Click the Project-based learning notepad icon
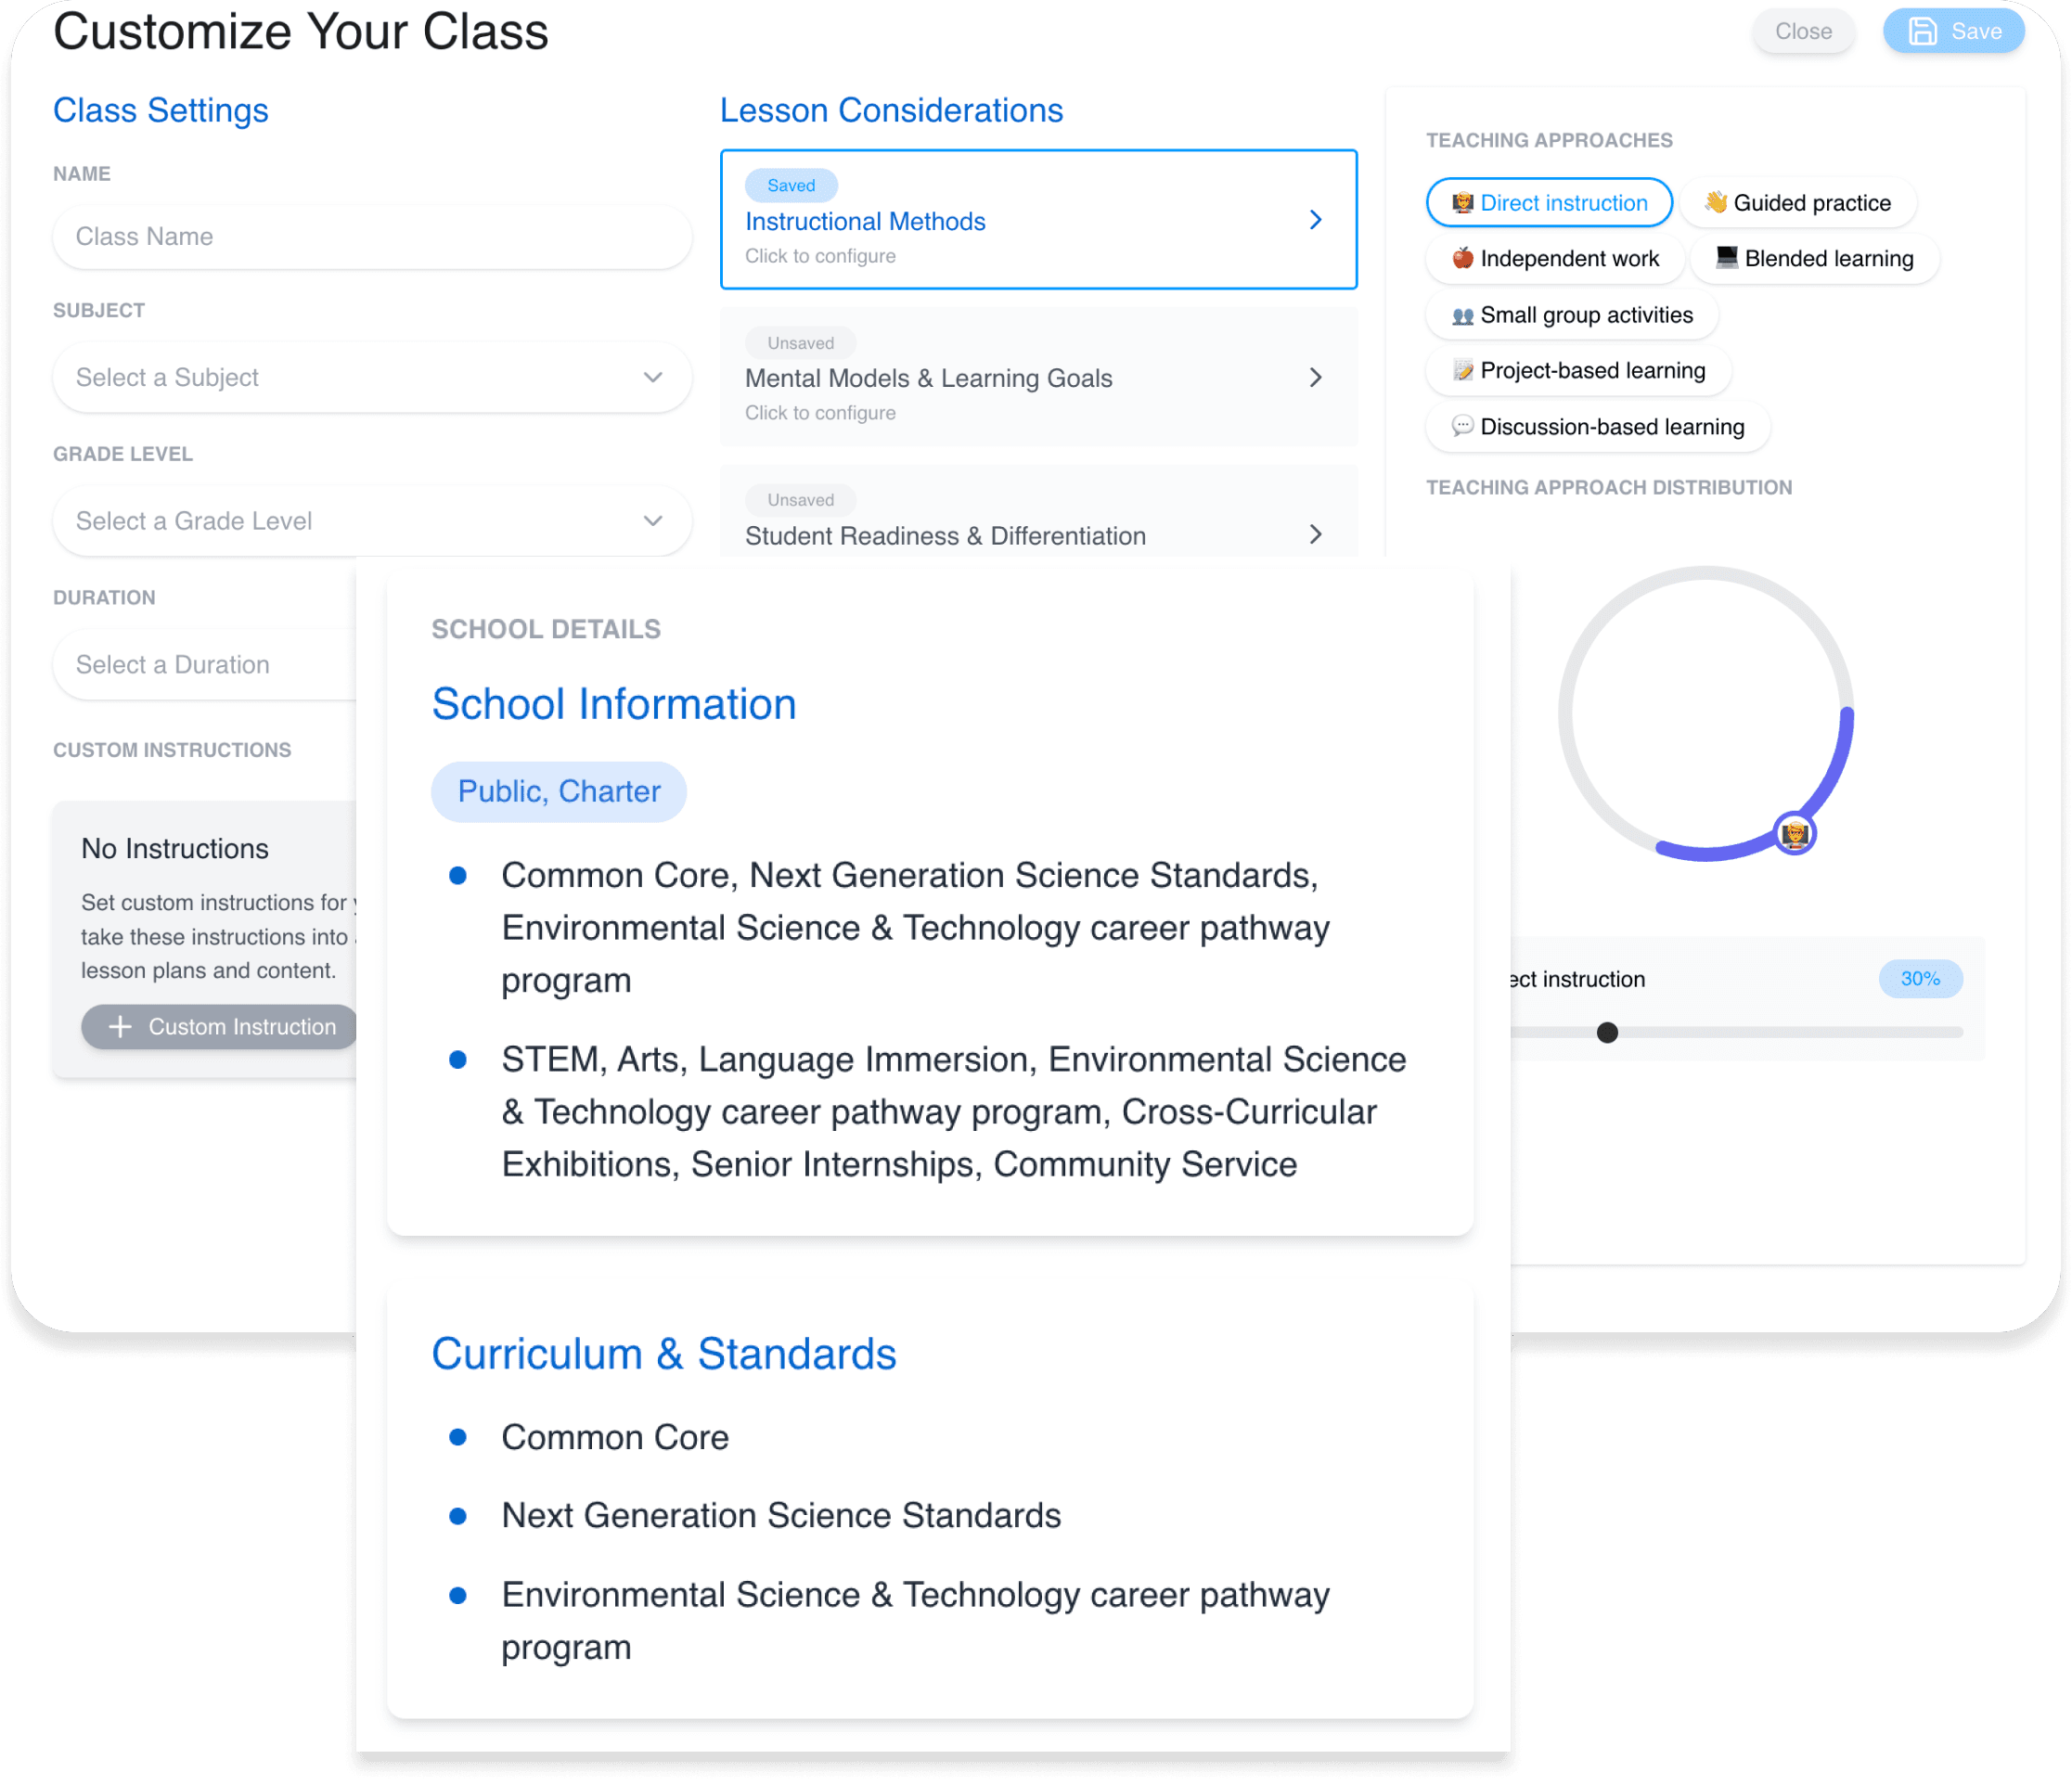 [1461, 370]
